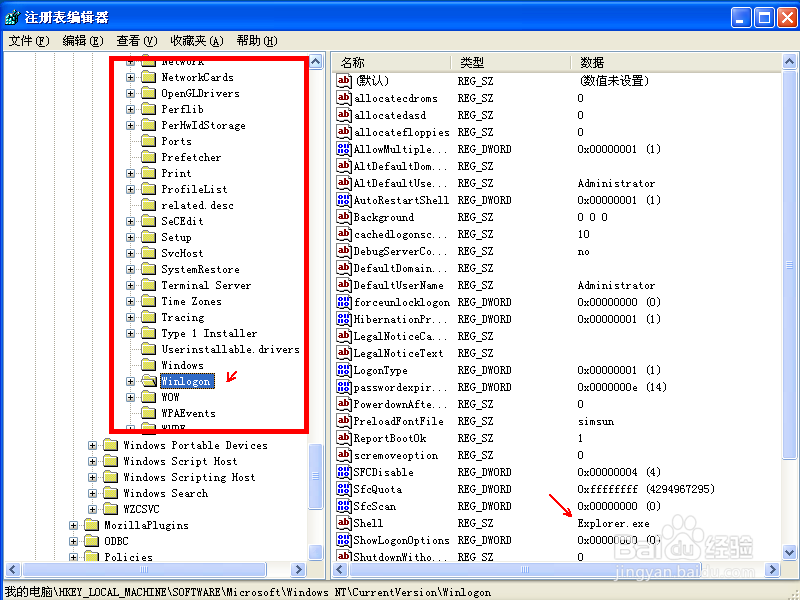This screenshot has width=800, height=600.
Task: Open the 收藏夹 (Favorites) menu
Action: click(x=196, y=41)
